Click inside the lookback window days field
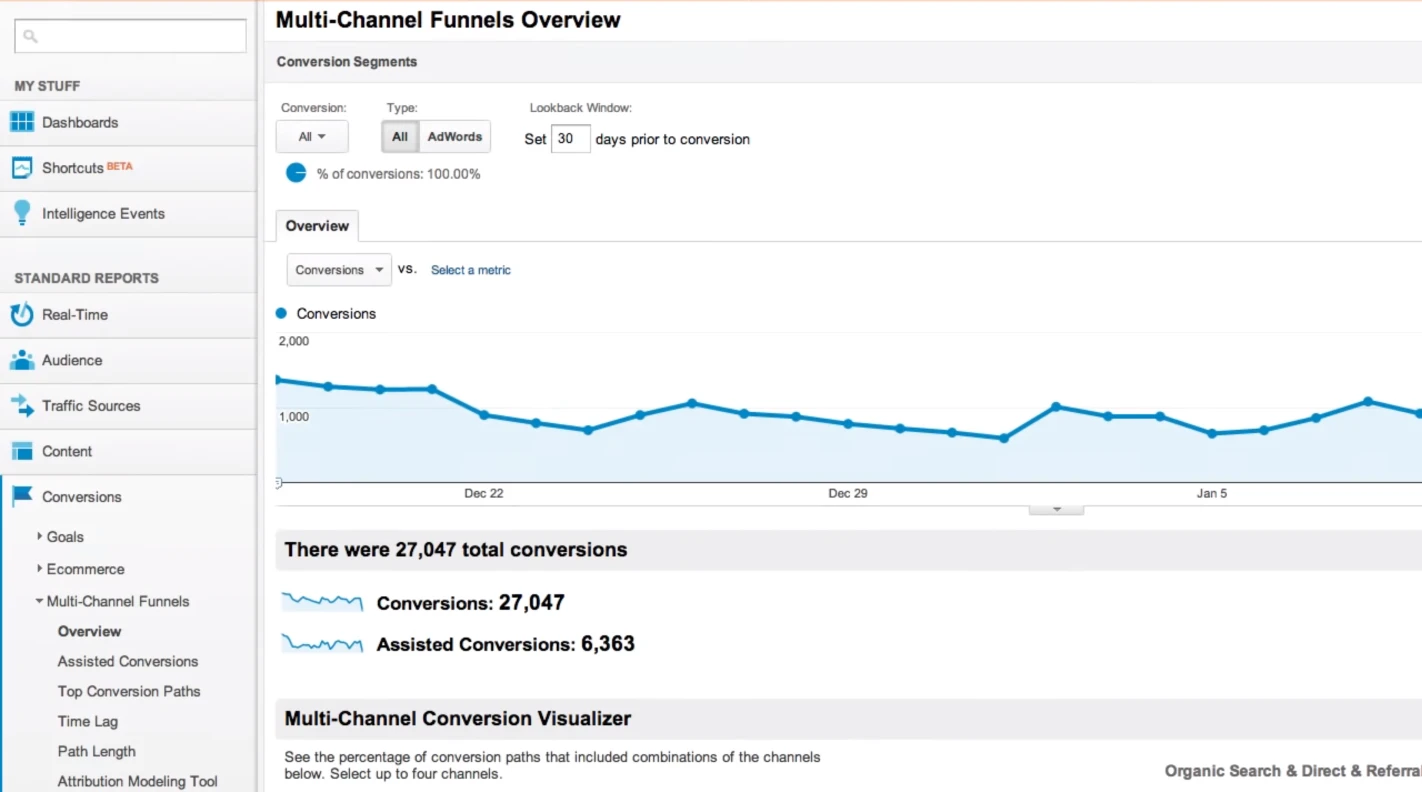Screen dimensions: 1422x792 point(569,139)
